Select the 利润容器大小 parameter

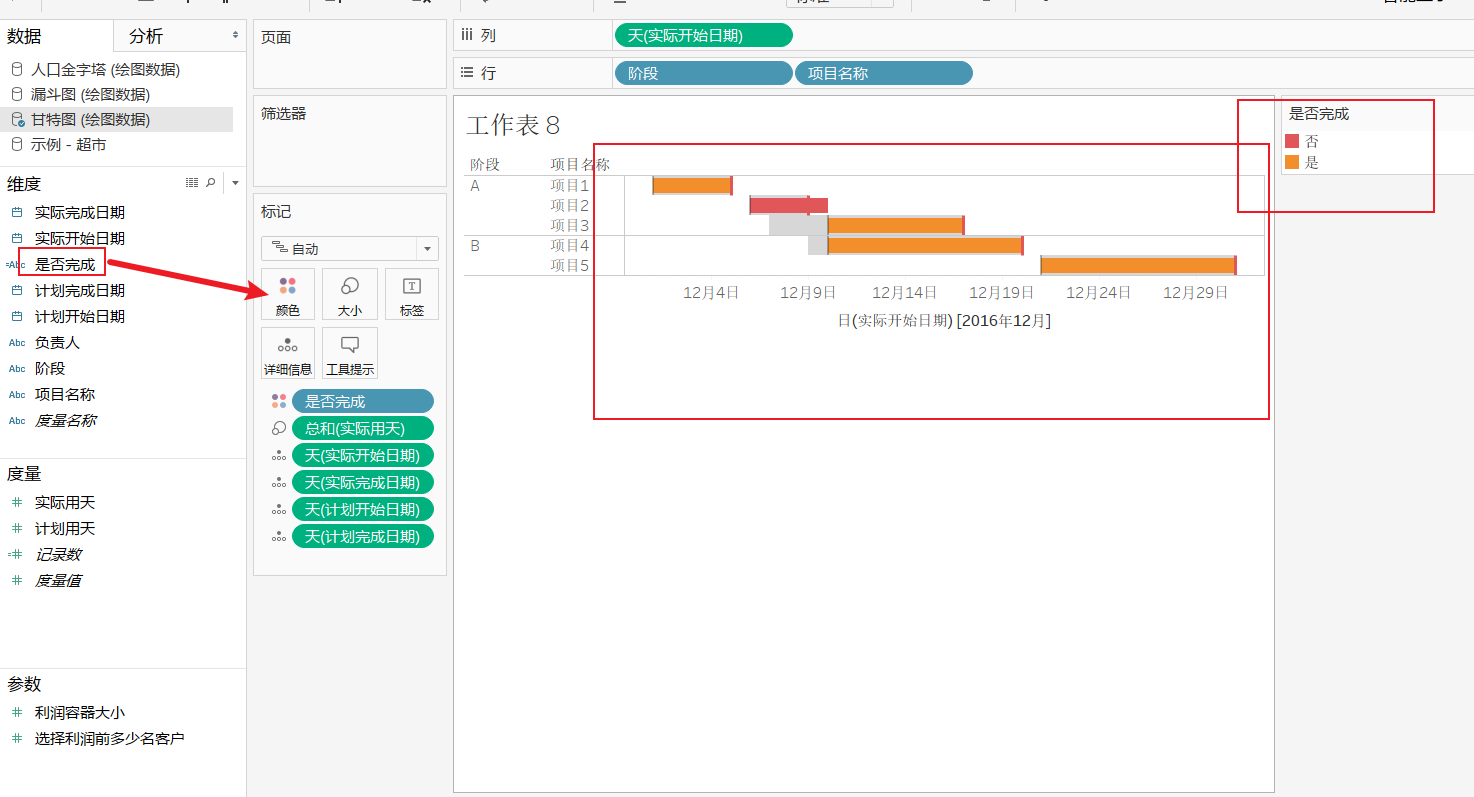coord(80,712)
